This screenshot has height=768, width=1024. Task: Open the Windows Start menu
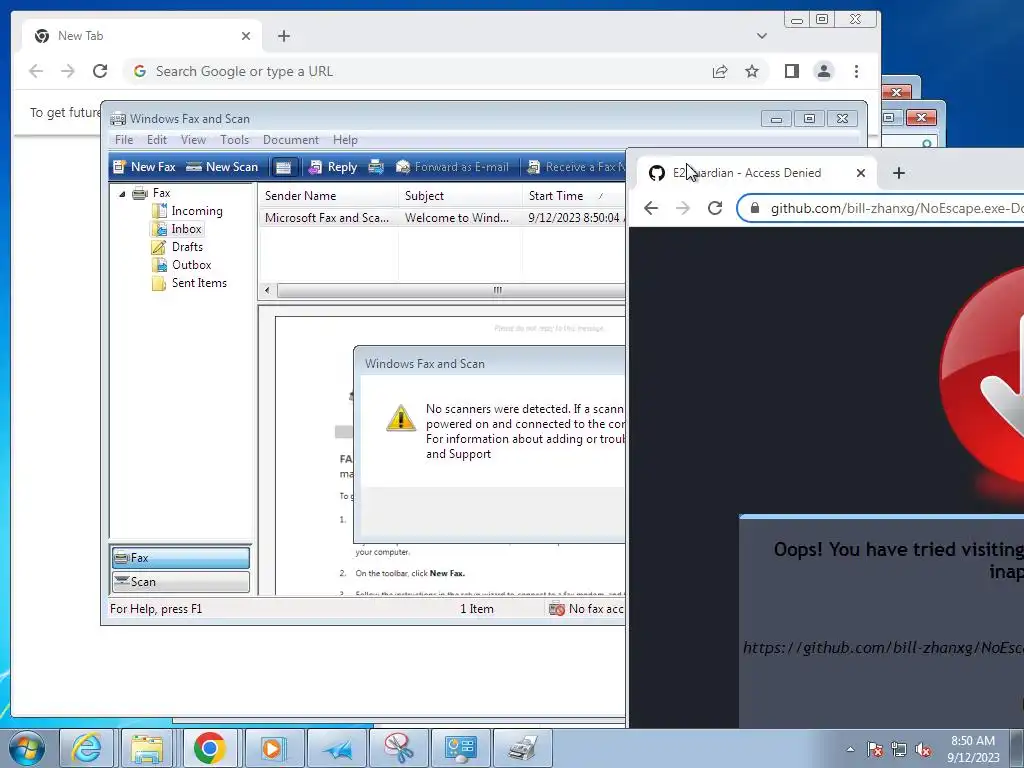click(x=25, y=748)
